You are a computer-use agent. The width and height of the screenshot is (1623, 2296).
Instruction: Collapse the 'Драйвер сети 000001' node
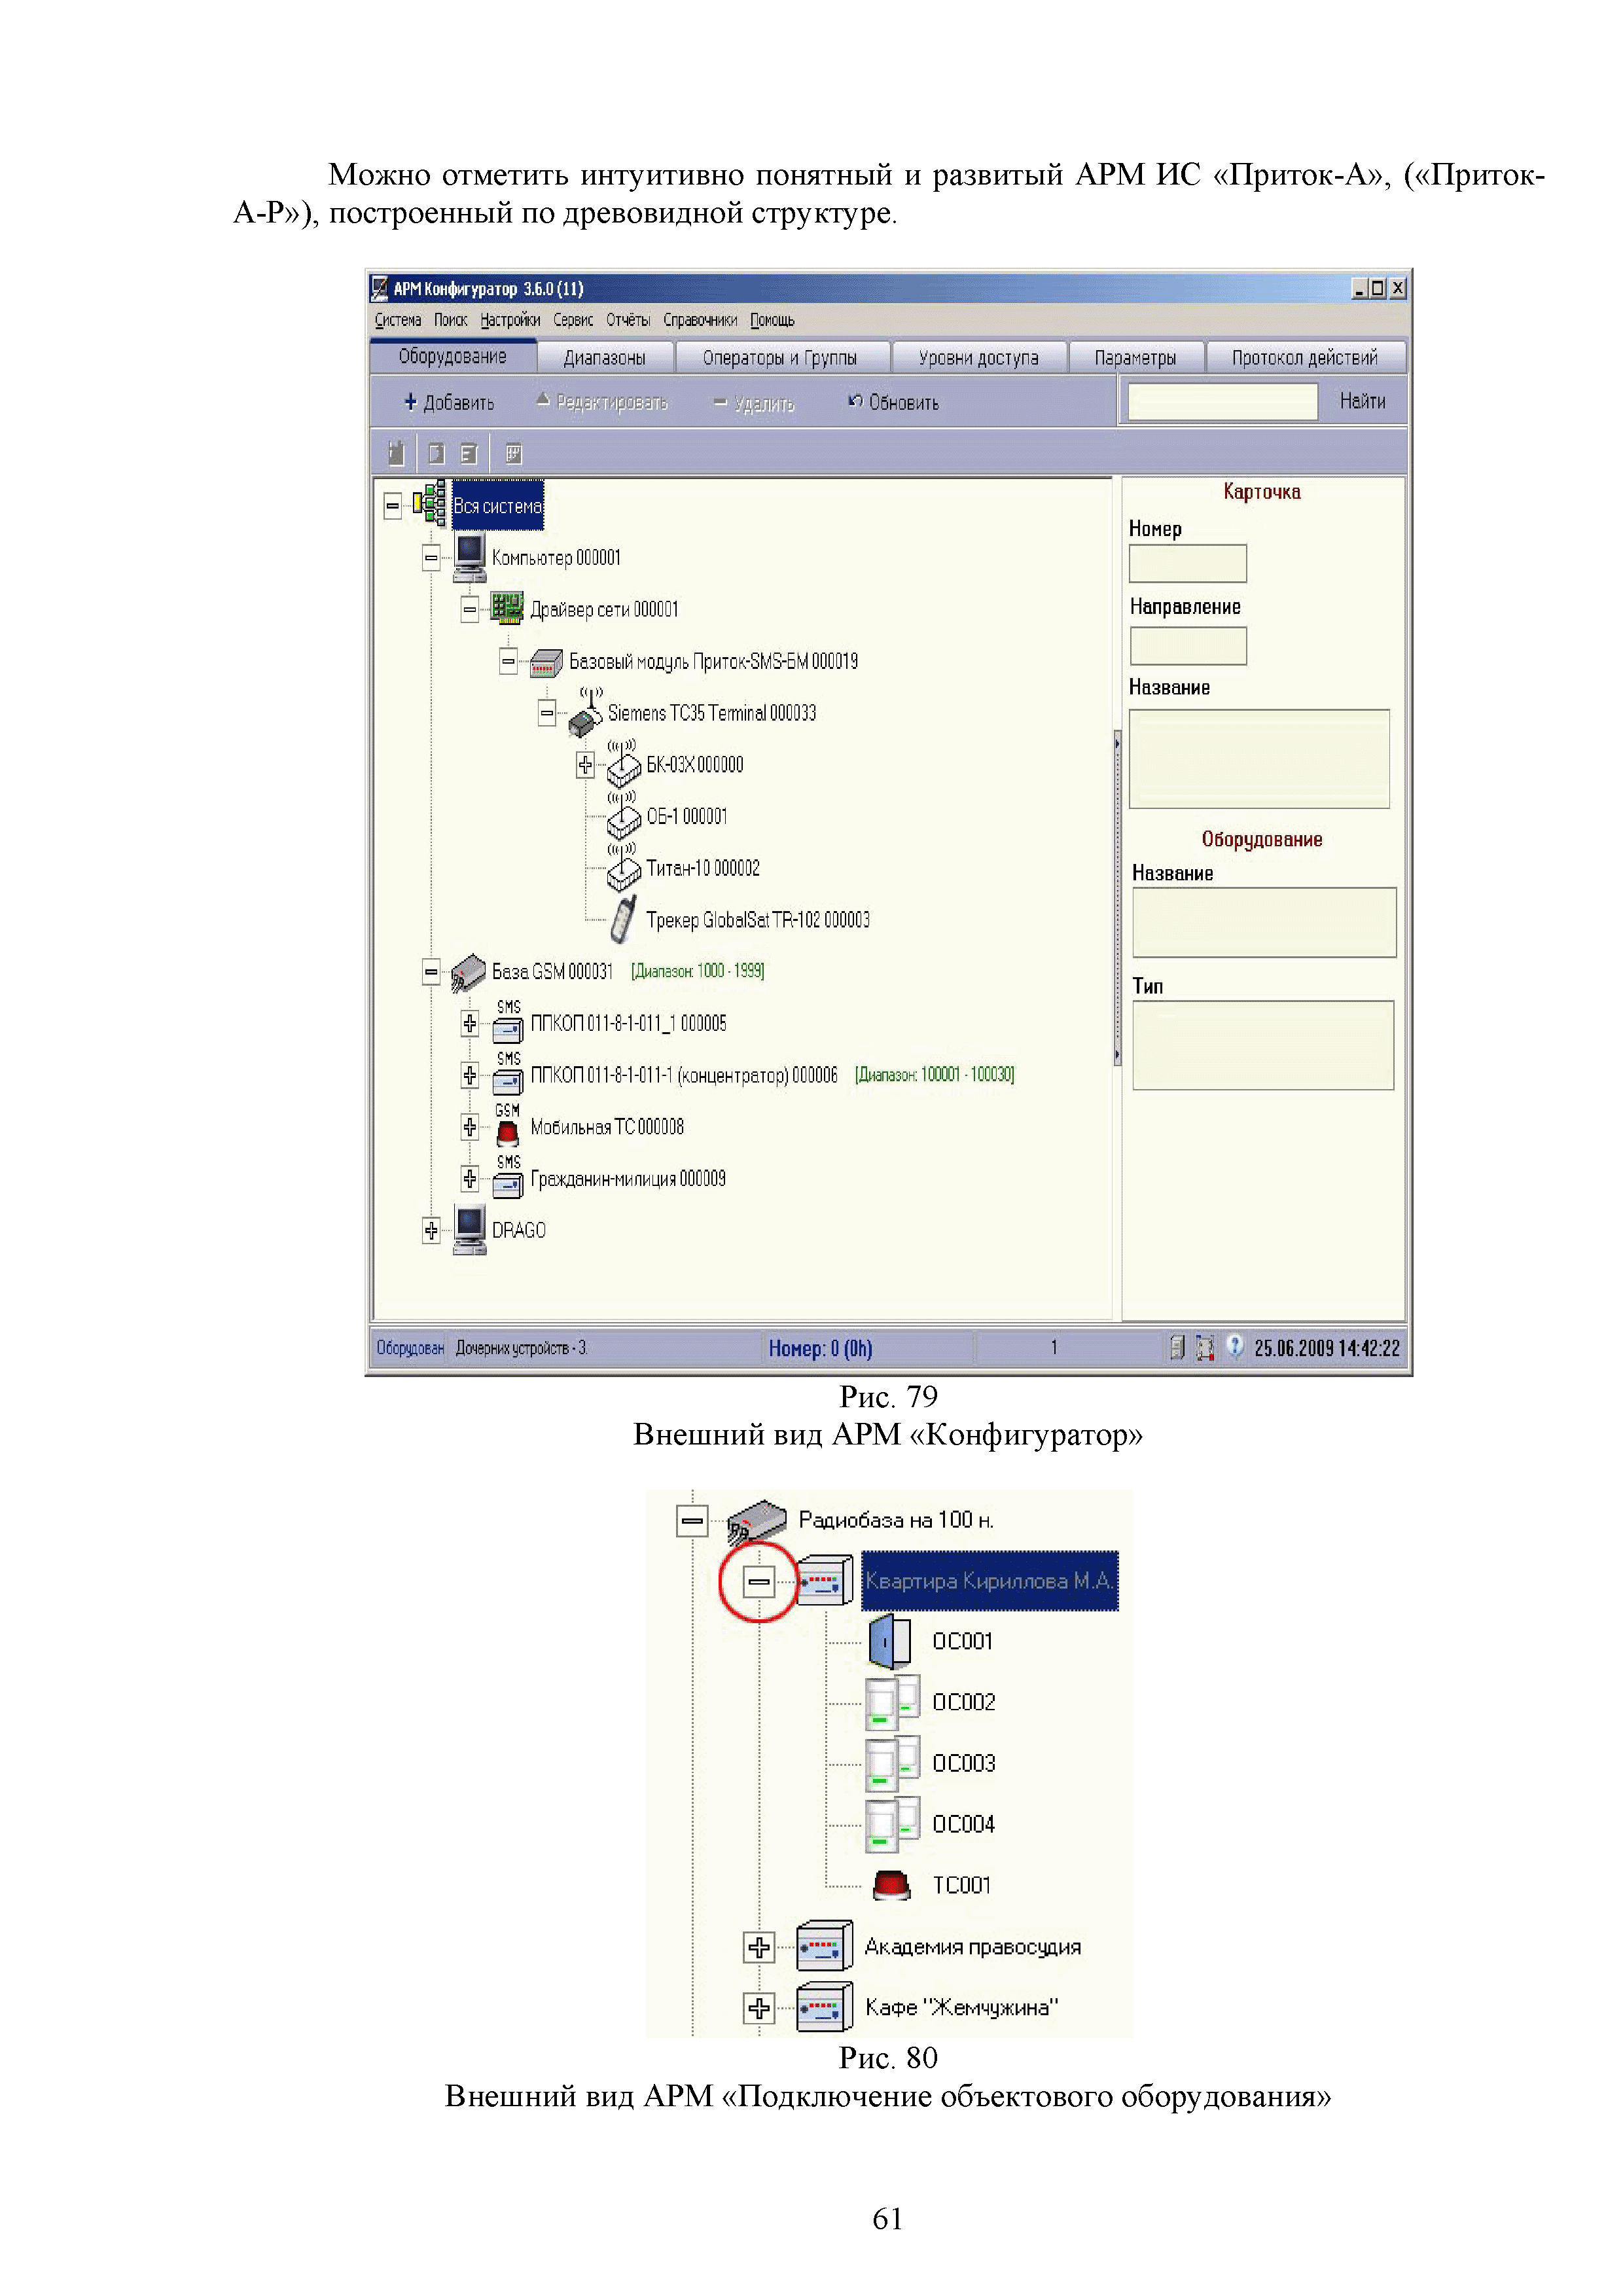(469, 609)
